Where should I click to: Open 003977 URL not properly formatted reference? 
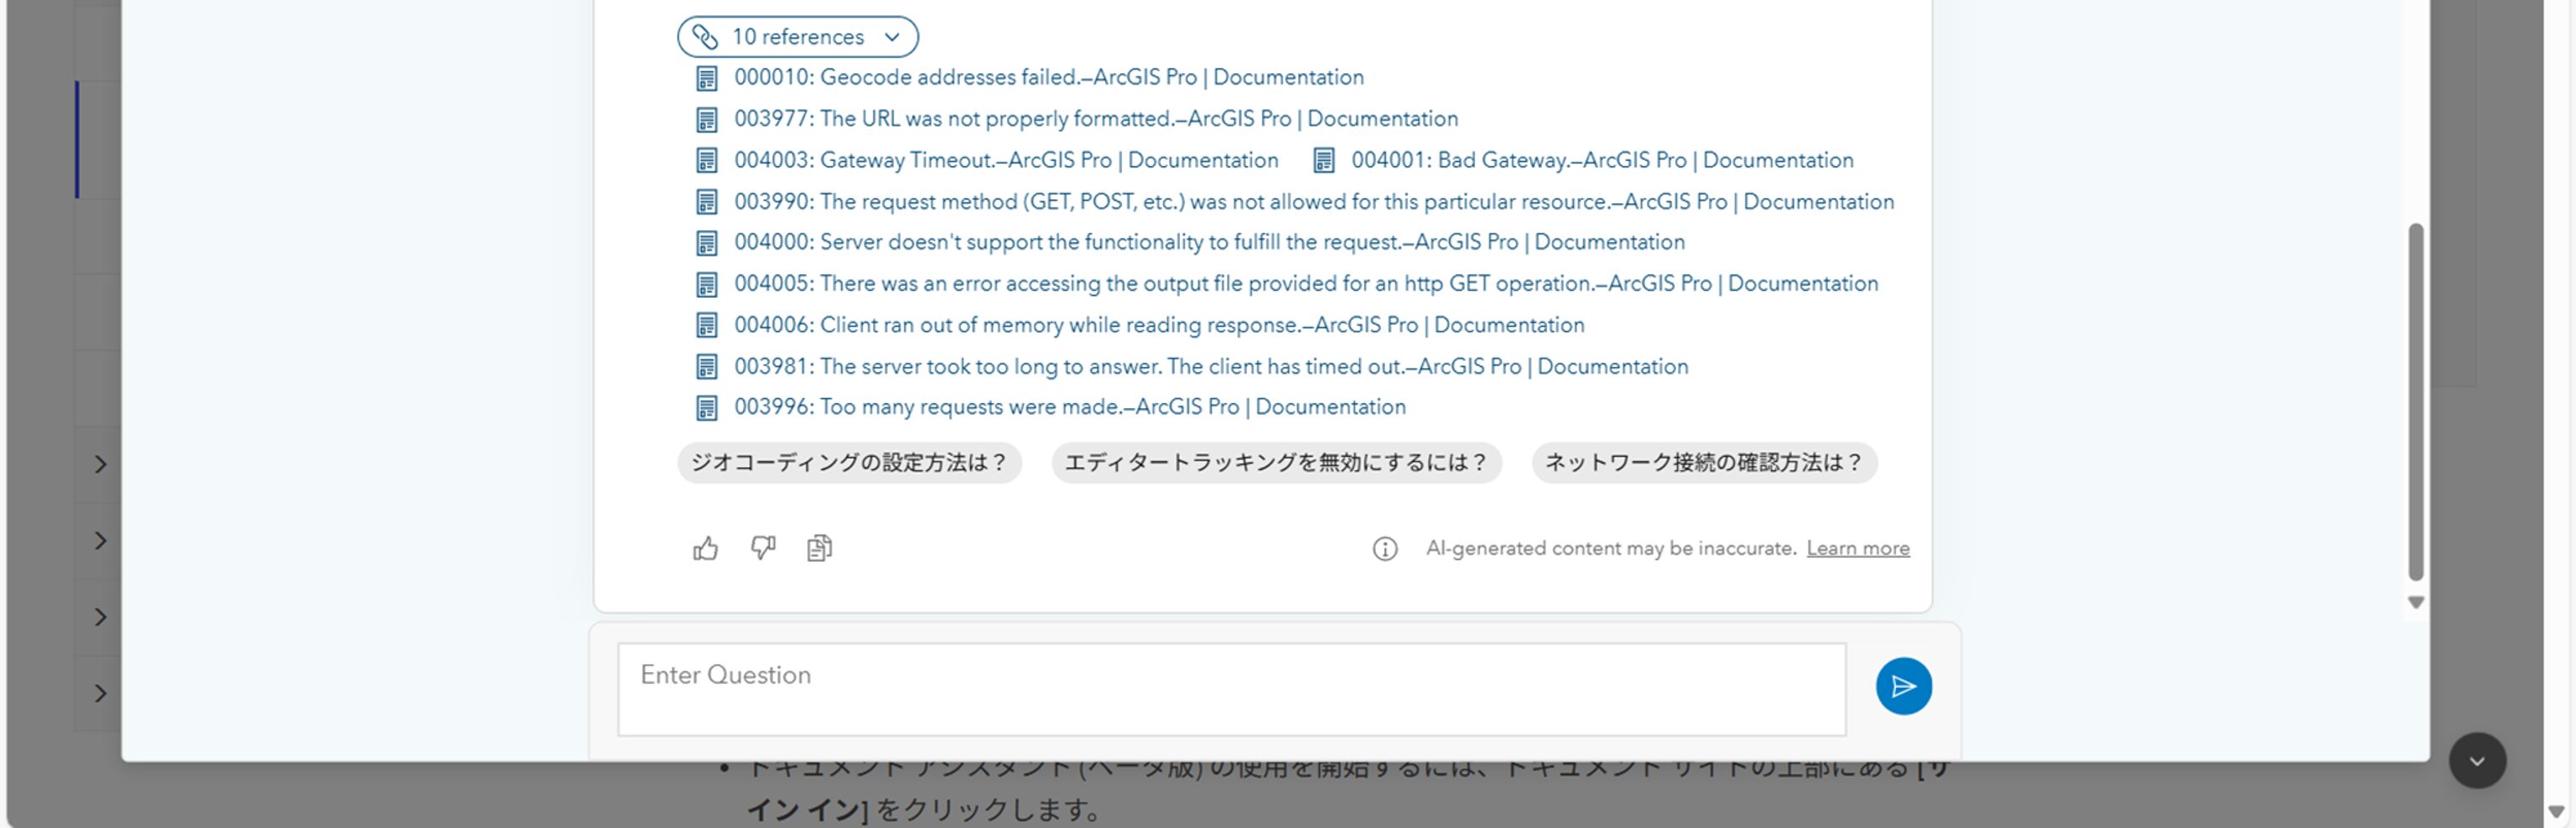1095,119
